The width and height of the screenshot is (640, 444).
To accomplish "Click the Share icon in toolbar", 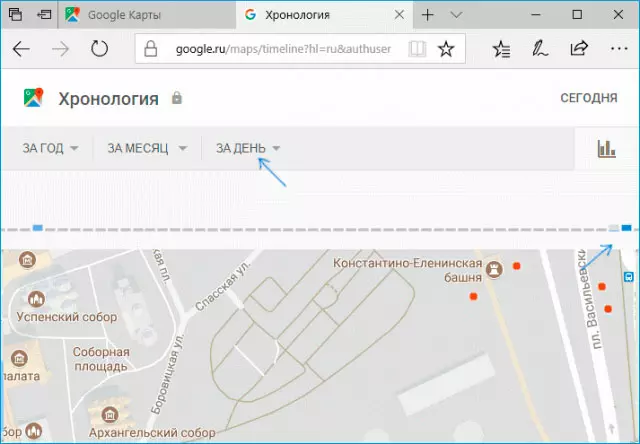I will point(578,49).
